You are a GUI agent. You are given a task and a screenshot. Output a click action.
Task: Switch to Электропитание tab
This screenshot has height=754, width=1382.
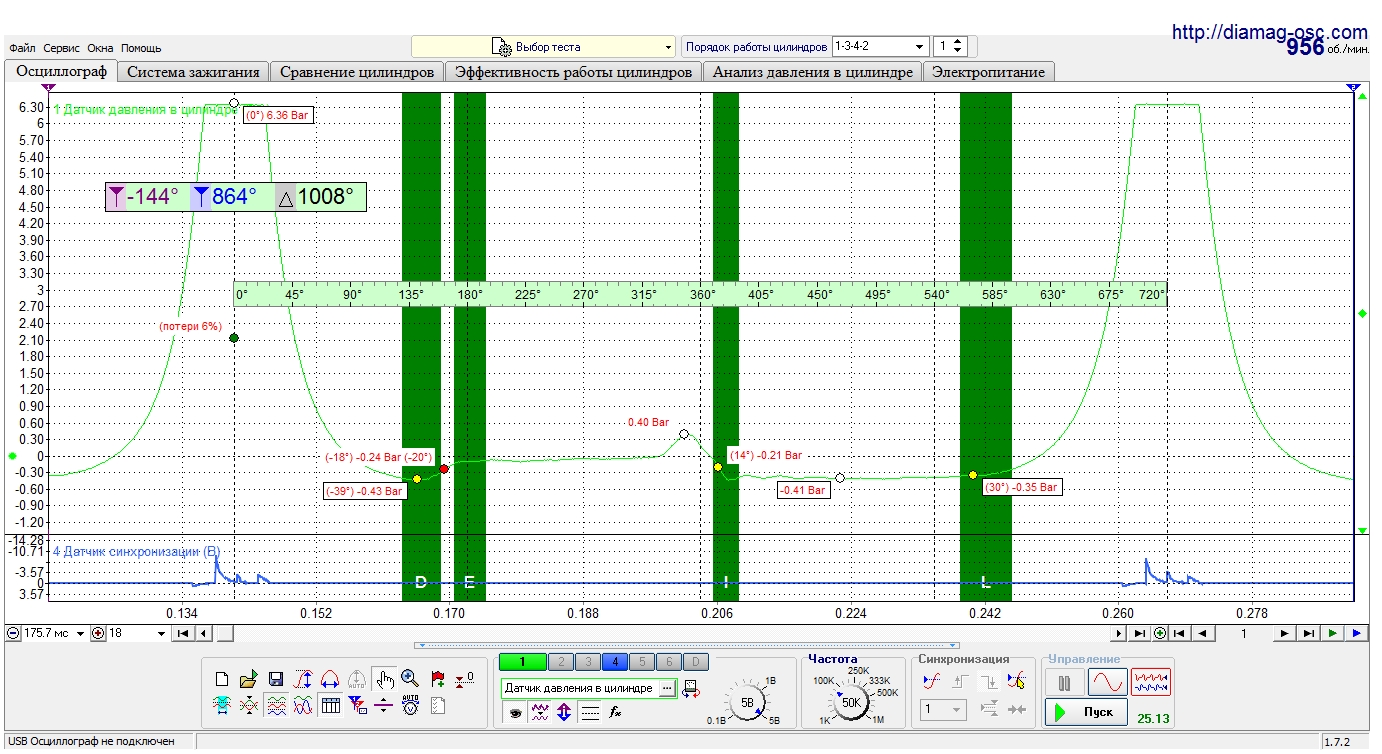click(x=989, y=72)
